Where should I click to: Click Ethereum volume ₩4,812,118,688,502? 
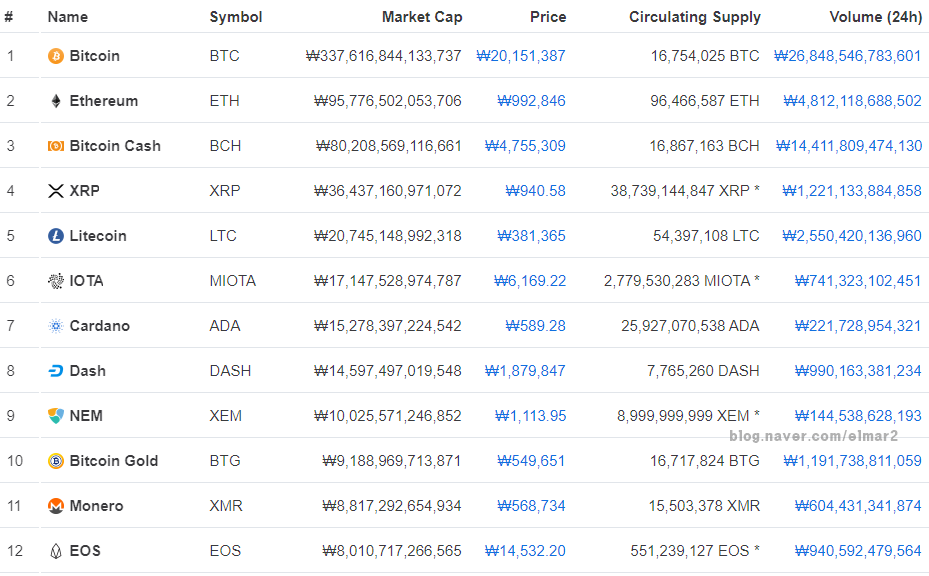pos(853,101)
